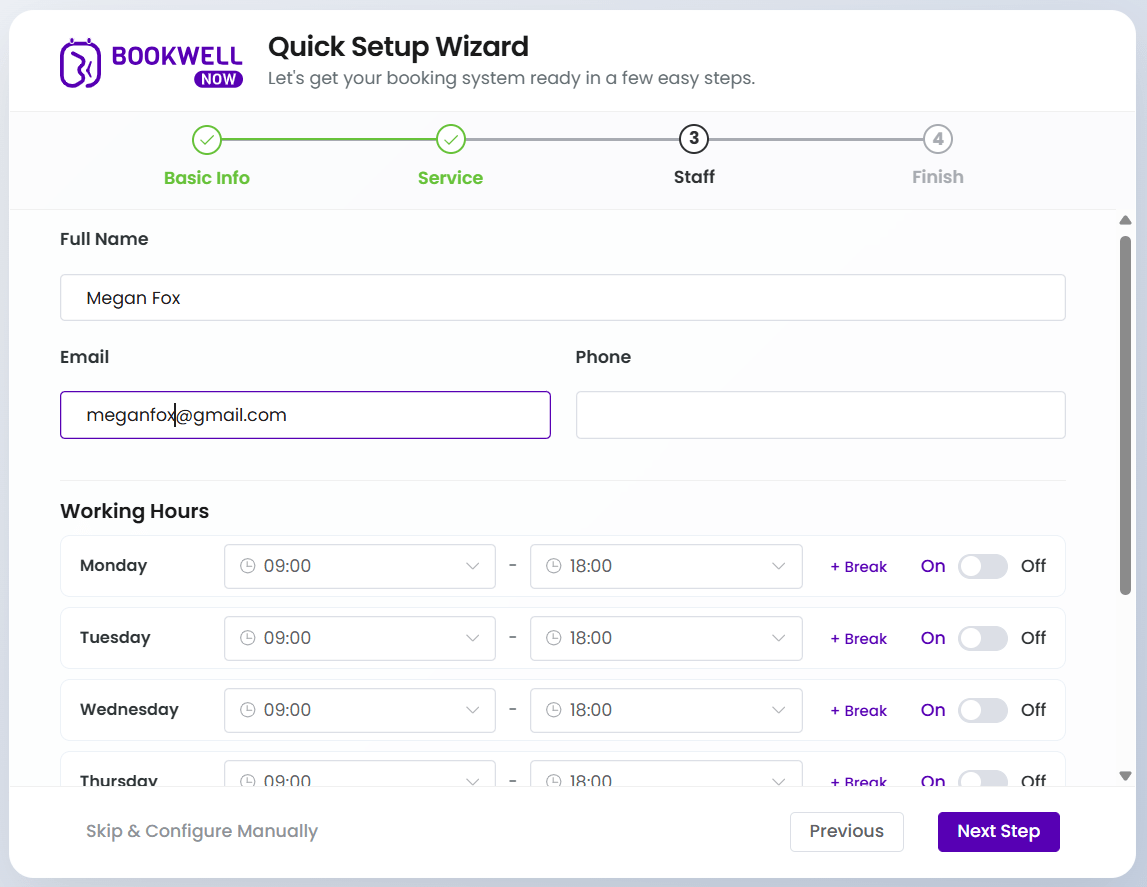Click the Service completed checkmark icon
Image resolution: width=1147 pixels, height=887 pixels.
(x=451, y=139)
